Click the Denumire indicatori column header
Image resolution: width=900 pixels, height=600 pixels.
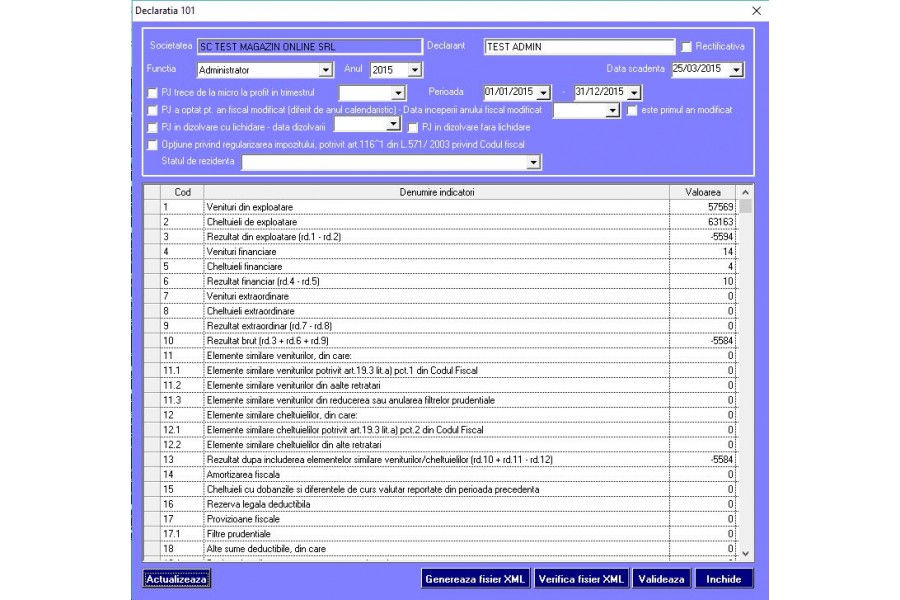pyautogui.click(x=437, y=192)
